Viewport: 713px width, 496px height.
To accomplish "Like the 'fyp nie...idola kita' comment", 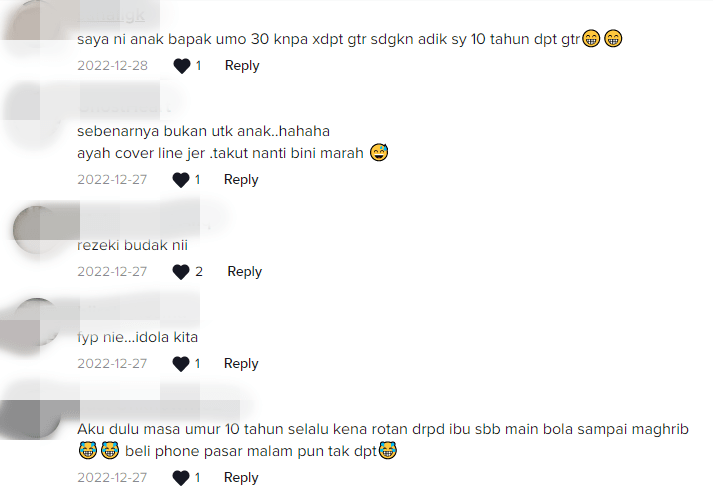I will point(181,364).
